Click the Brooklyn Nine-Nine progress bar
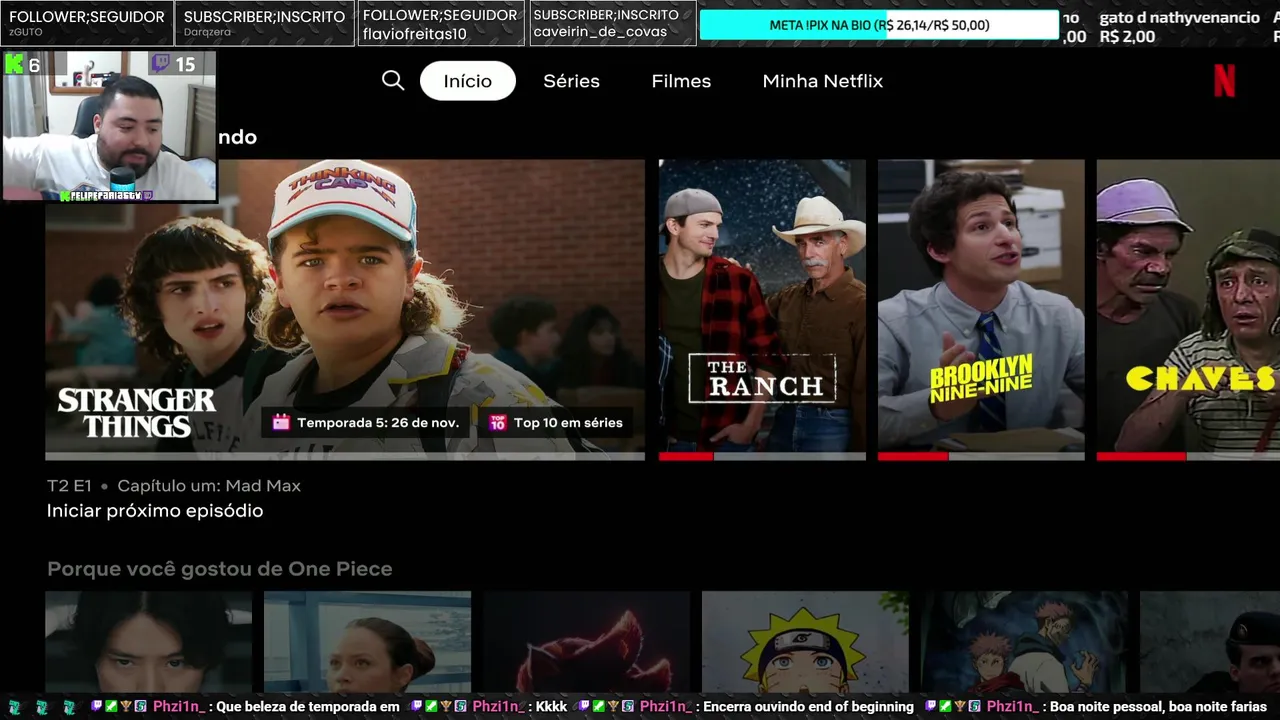Screen dimensions: 1280x720 [x=981, y=456]
